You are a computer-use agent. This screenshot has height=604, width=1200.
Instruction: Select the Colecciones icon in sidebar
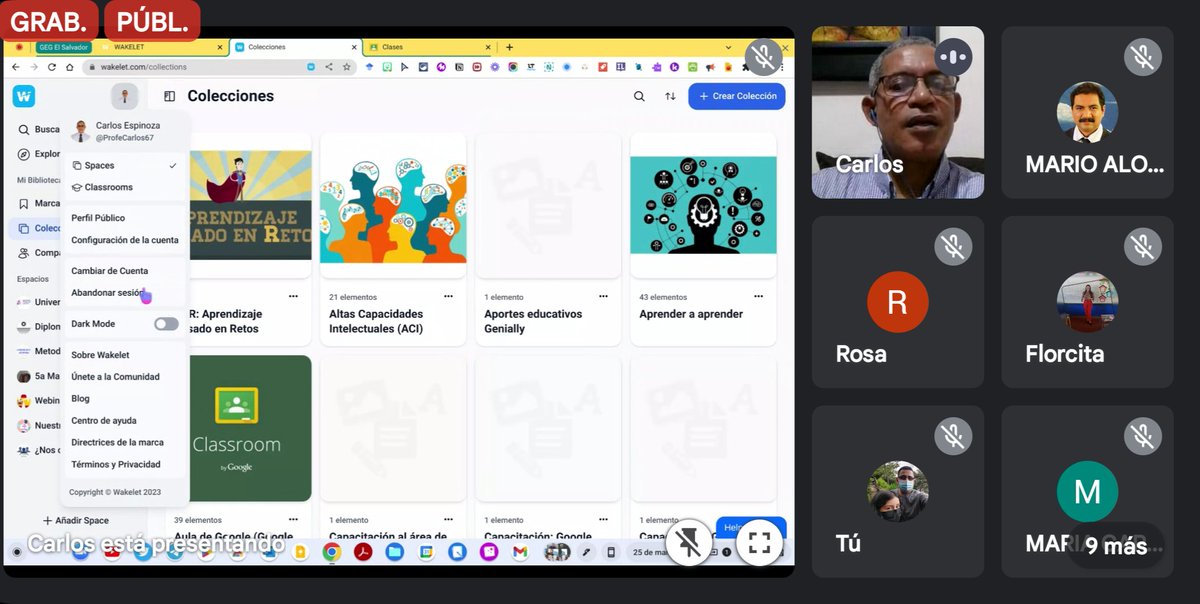coord(25,228)
